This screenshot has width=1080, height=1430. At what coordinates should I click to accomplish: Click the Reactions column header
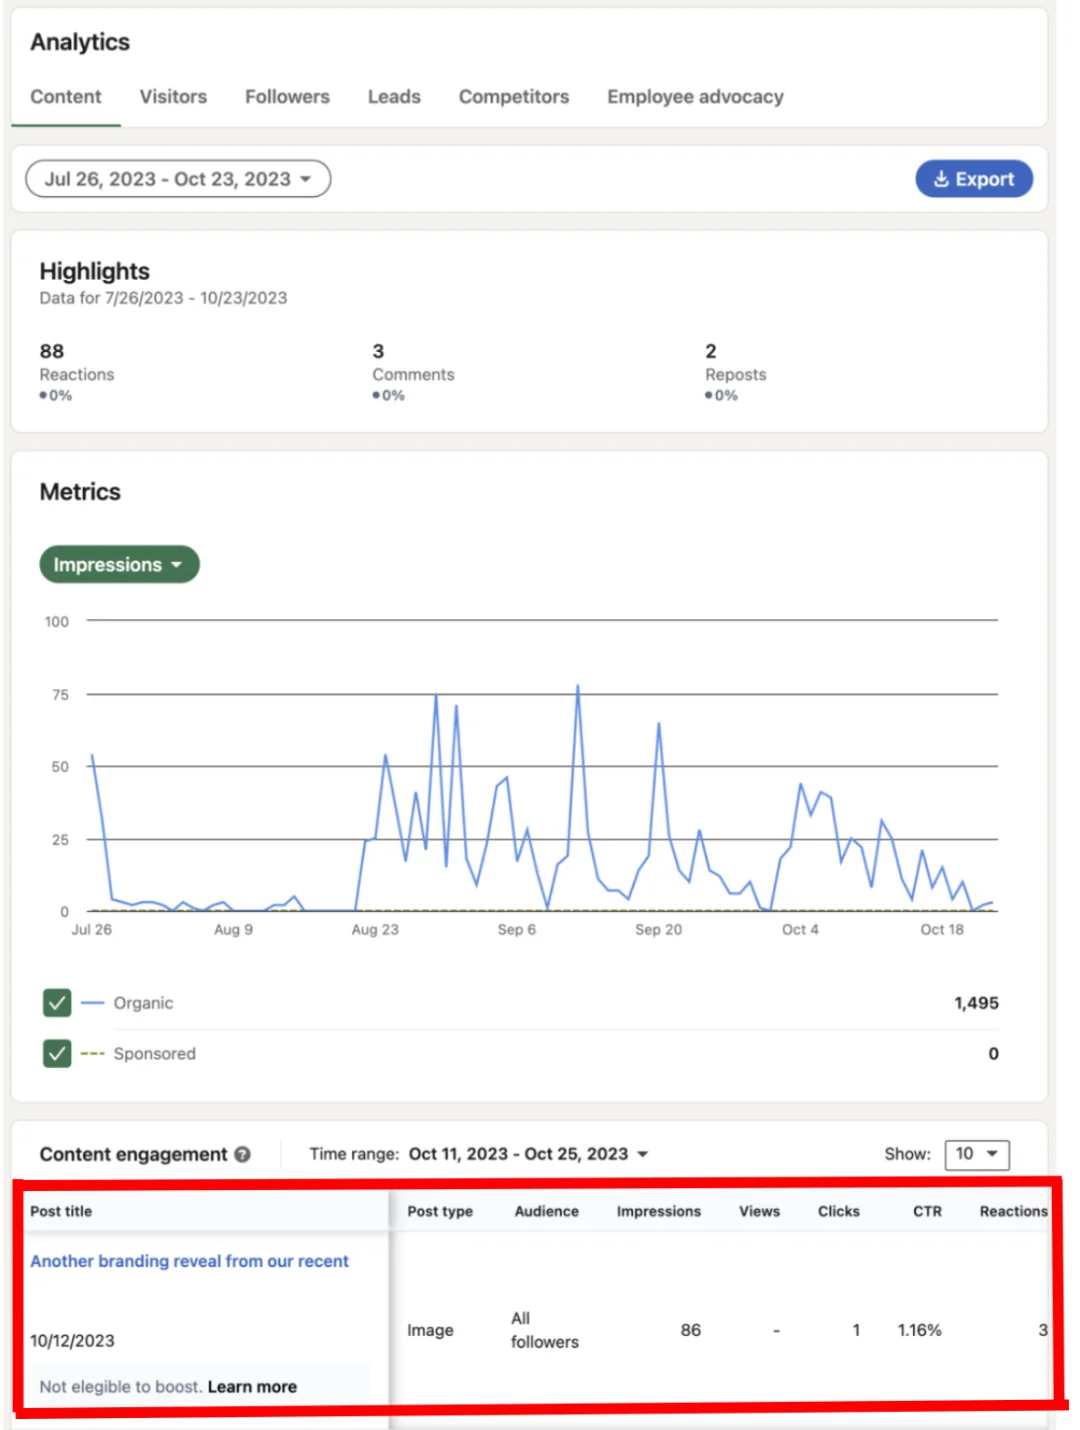coord(1013,1211)
